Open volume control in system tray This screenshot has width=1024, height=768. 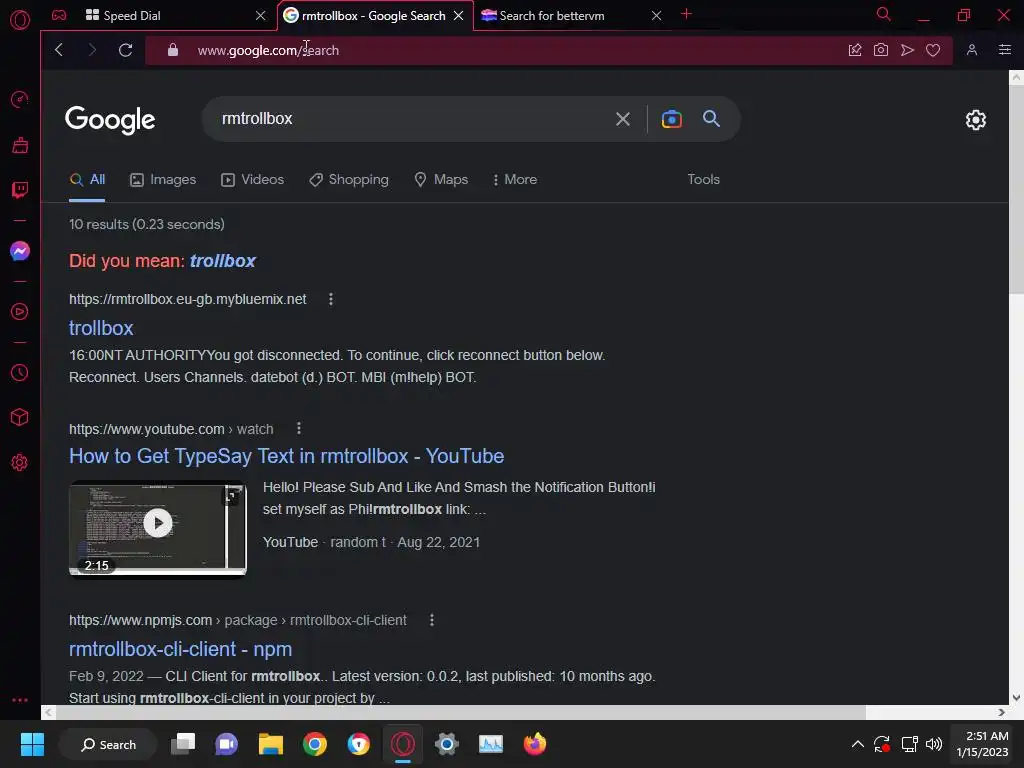[x=935, y=744]
